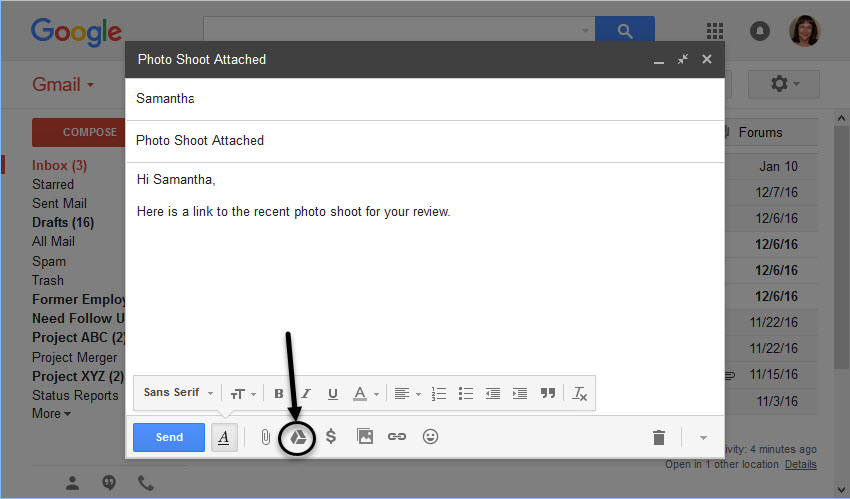
Task: Open Status Reports label
Action: click(75, 396)
